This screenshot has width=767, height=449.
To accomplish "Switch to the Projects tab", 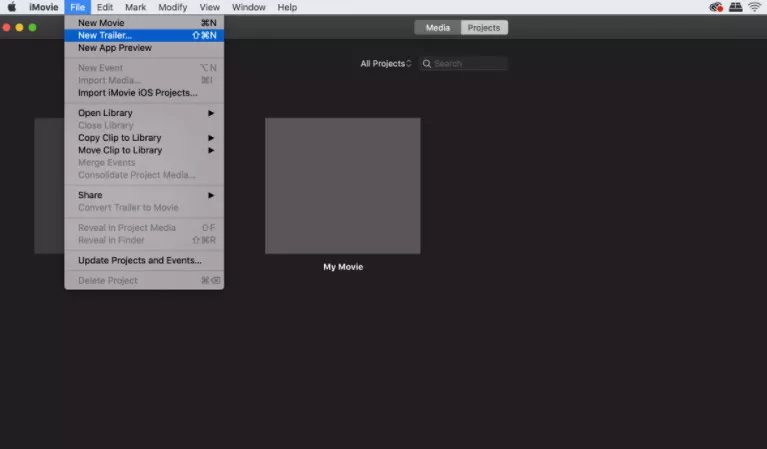I will 484,27.
